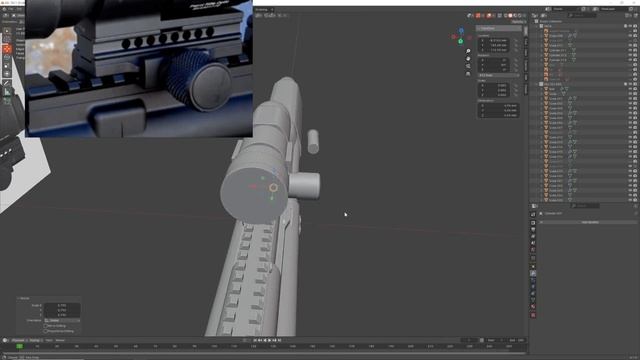640x360 pixels.
Task: Toggle camera view with the viewport camera icon
Action: [x=468, y=66]
